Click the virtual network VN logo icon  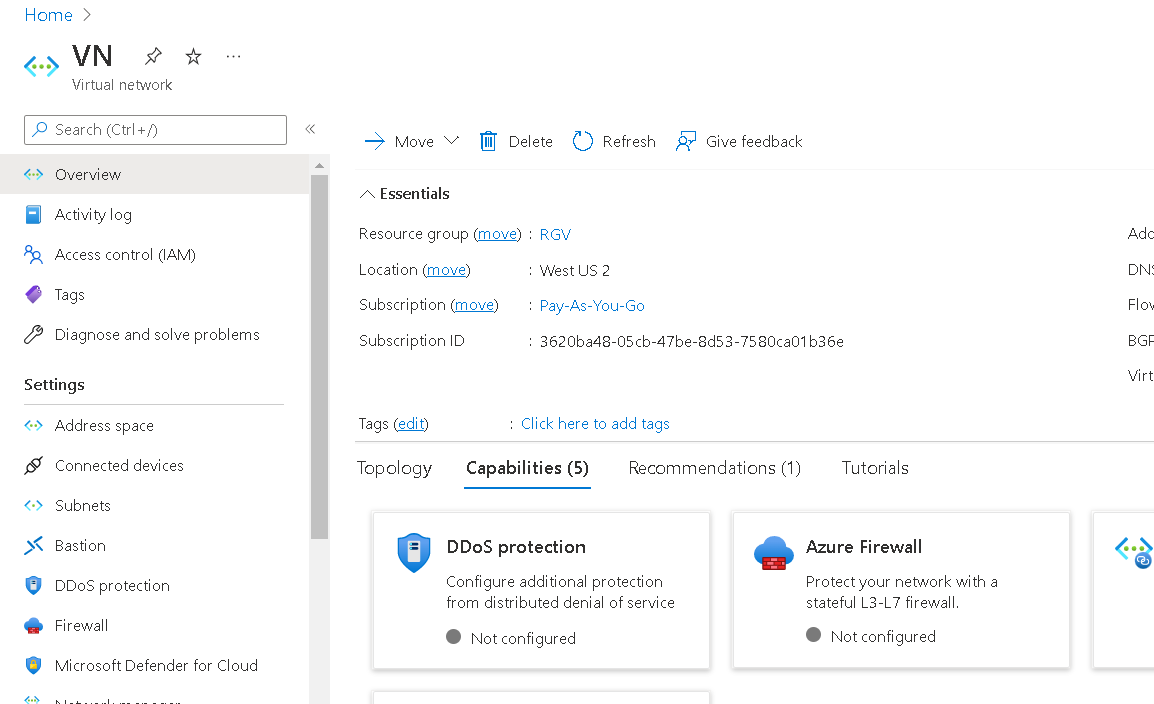point(41,66)
